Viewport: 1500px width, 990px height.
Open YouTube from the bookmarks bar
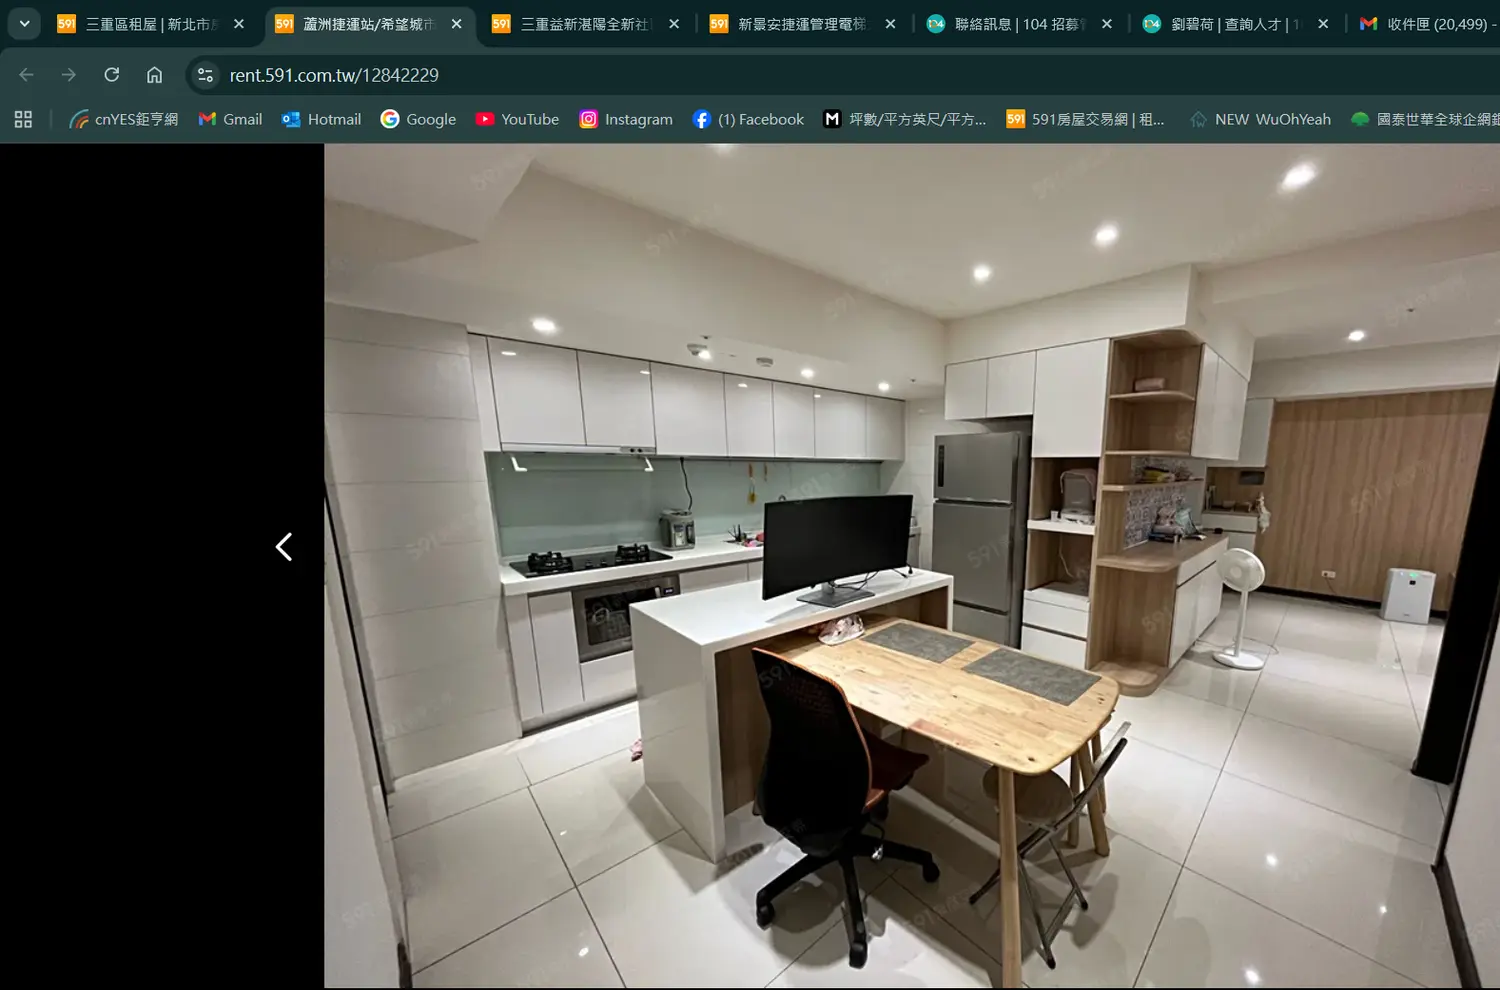517,119
